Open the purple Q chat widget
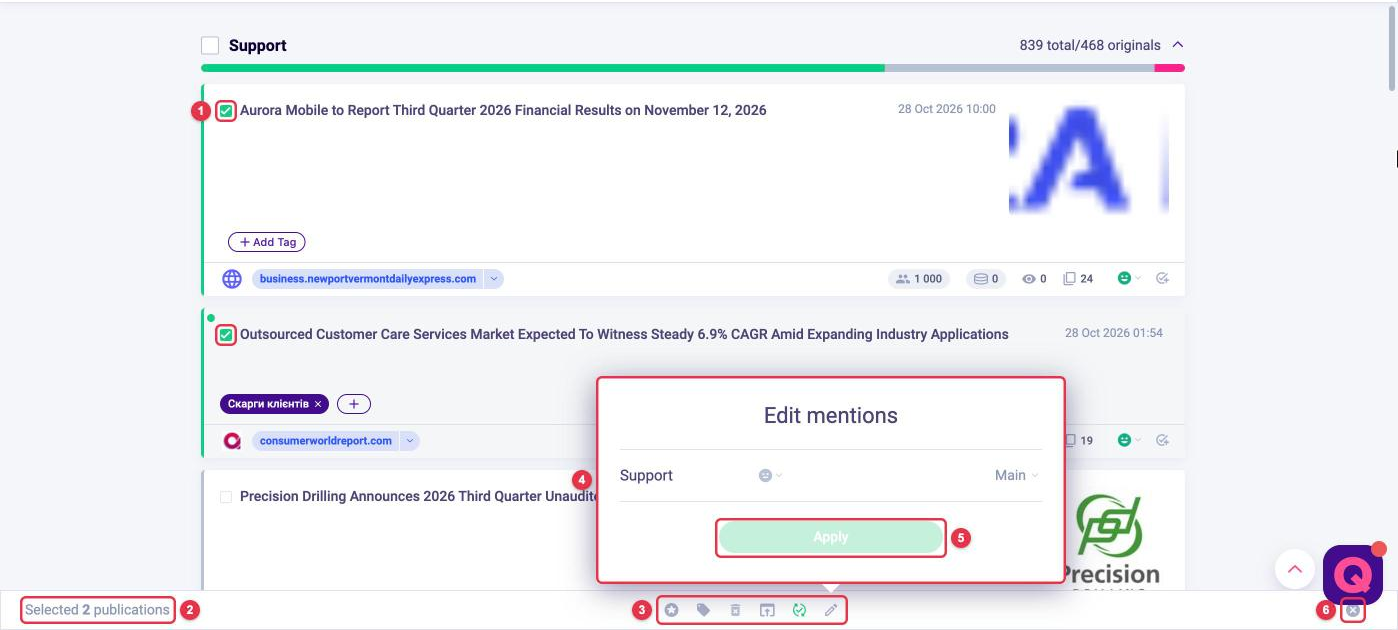This screenshot has height=630, width=1398. (1352, 575)
